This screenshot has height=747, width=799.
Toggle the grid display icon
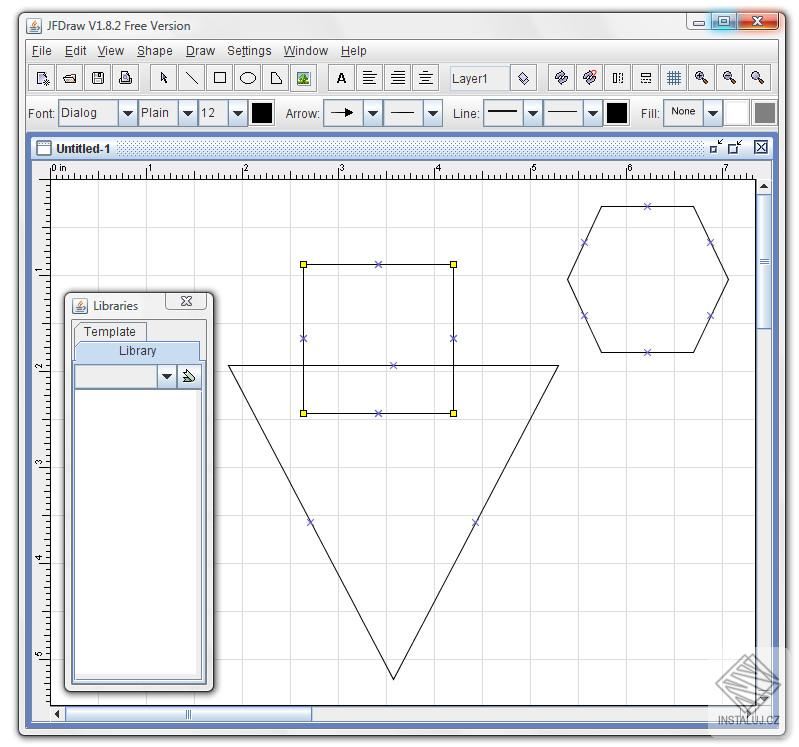pyautogui.click(x=674, y=78)
